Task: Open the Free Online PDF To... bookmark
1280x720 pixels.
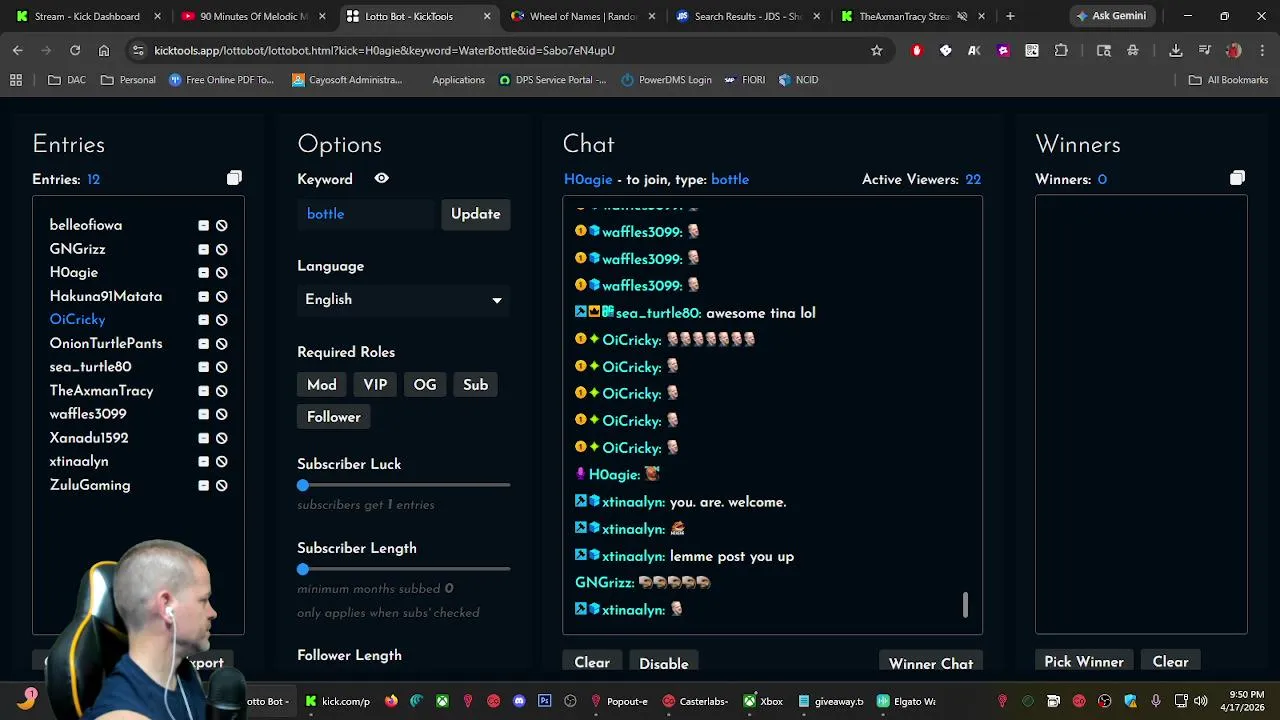Action: (x=221, y=80)
